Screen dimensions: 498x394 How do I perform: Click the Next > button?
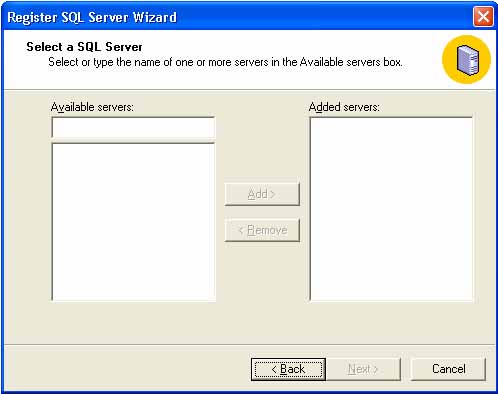(x=363, y=369)
